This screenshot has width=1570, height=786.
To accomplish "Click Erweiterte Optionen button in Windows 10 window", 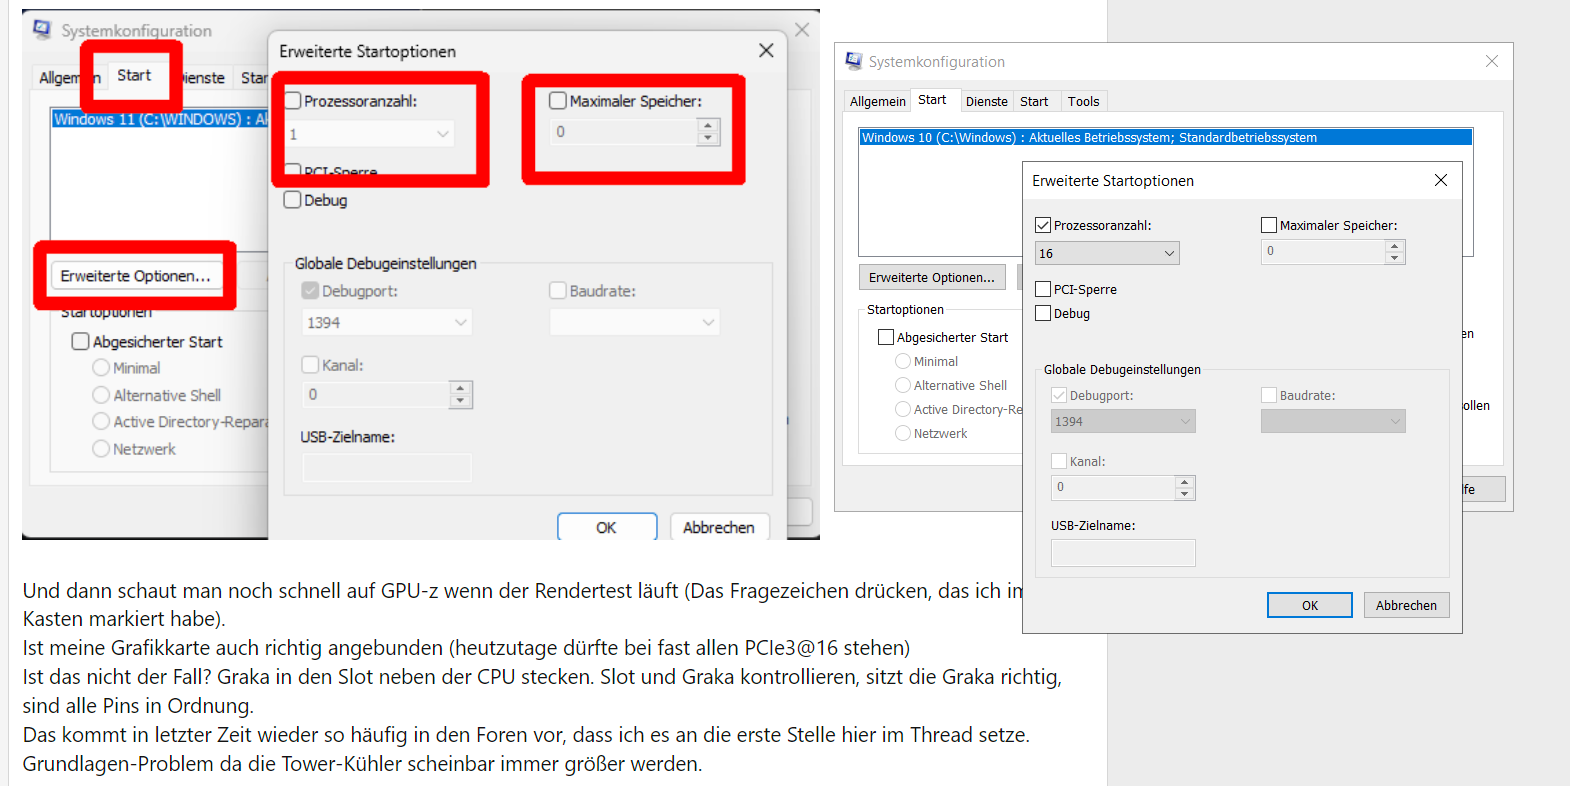I will pyautogui.click(x=932, y=277).
